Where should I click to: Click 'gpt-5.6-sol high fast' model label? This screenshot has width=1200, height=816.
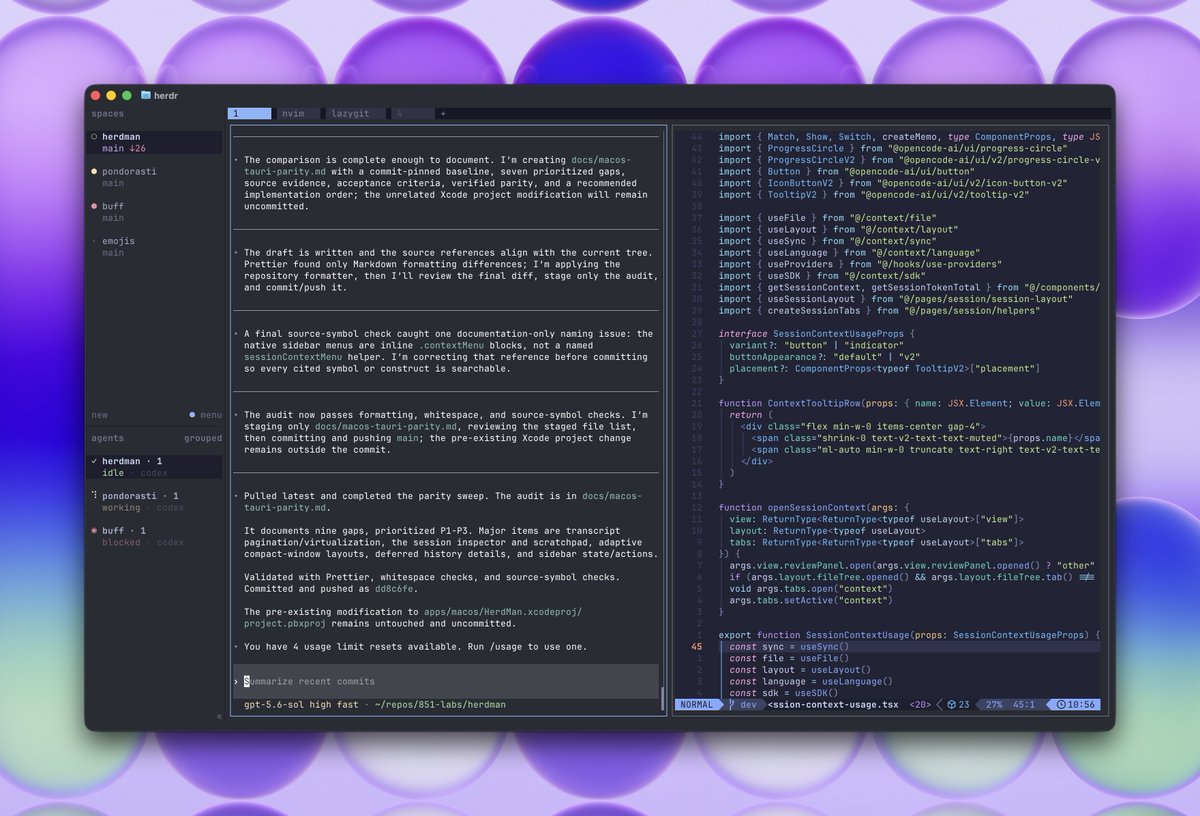(301, 705)
